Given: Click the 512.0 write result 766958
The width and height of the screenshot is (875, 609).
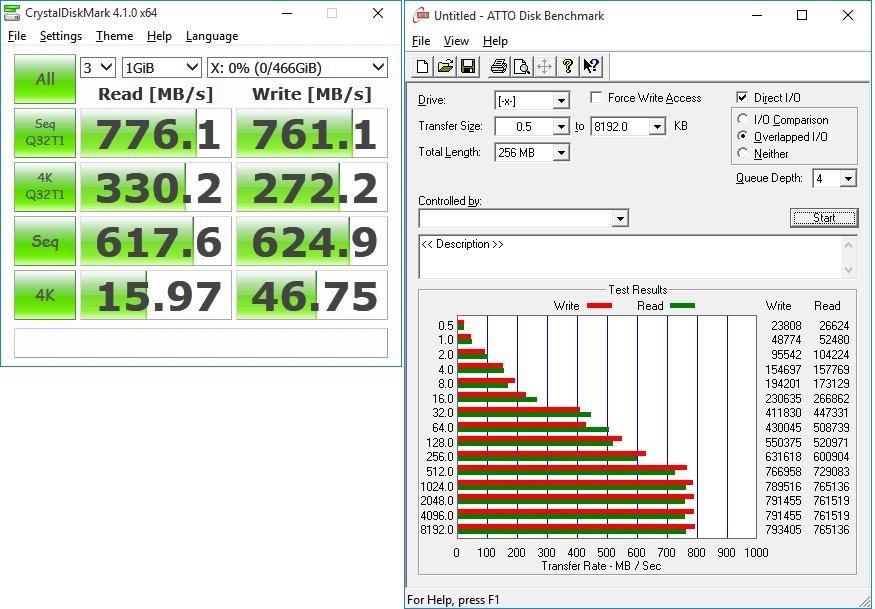Looking at the screenshot, I should [783, 472].
